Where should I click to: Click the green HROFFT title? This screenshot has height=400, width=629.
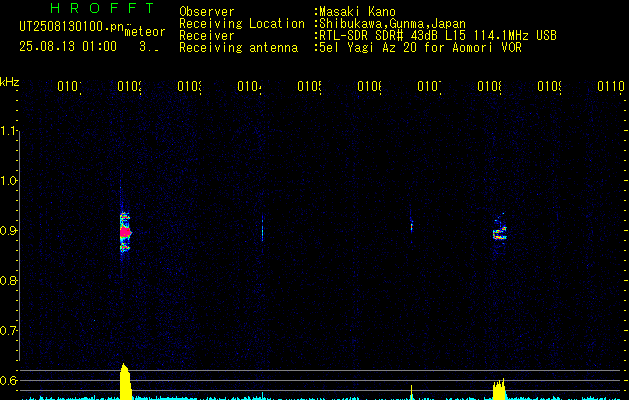coord(102,8)
